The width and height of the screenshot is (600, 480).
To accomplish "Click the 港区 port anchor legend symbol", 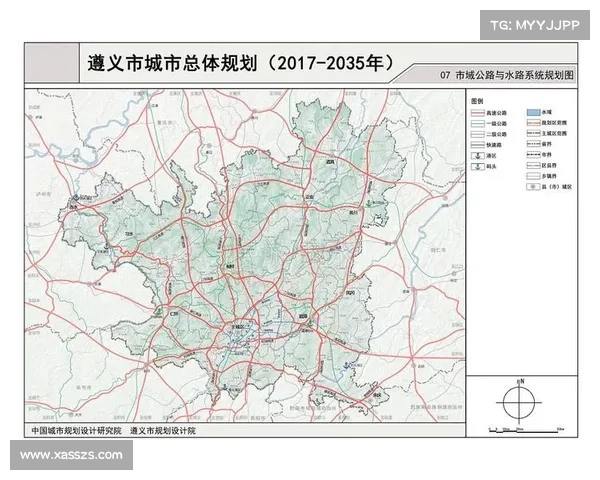I will [x=478, y=156].
